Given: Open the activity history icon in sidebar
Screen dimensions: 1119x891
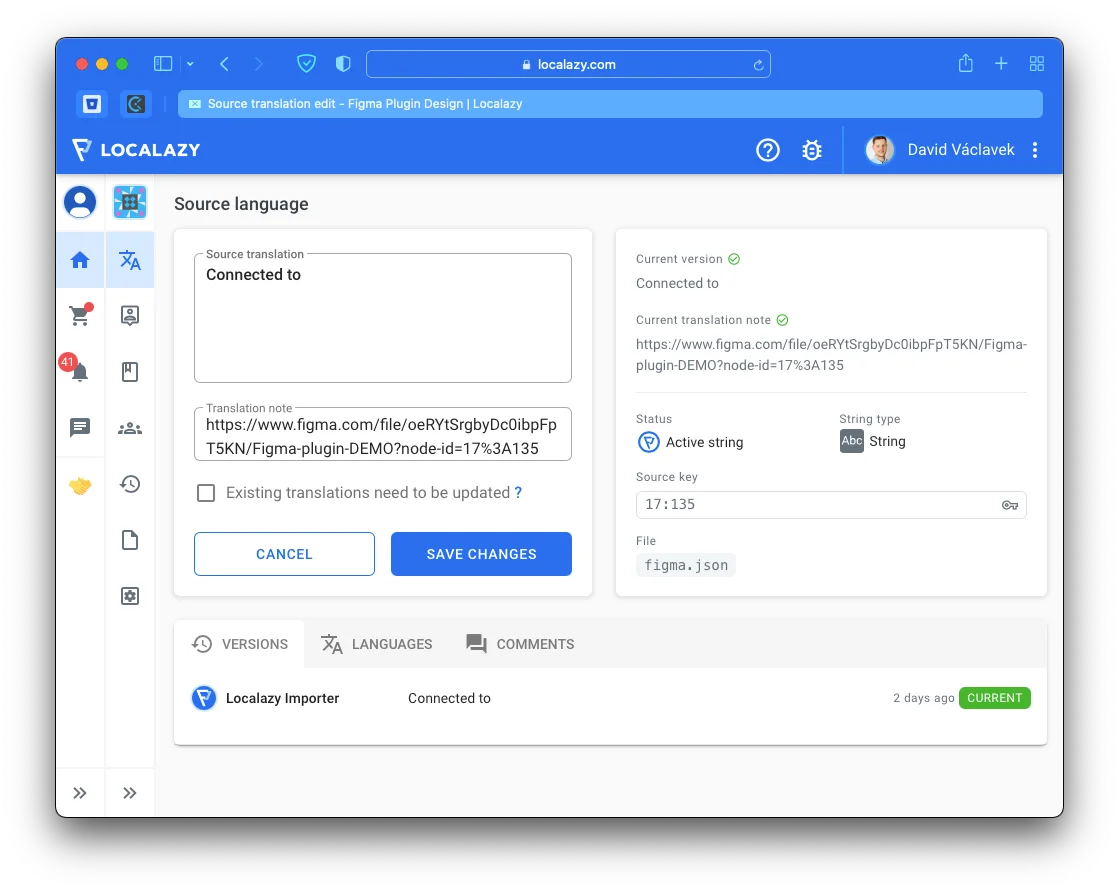Looking at the screenshot, I should tap(130, 484).
